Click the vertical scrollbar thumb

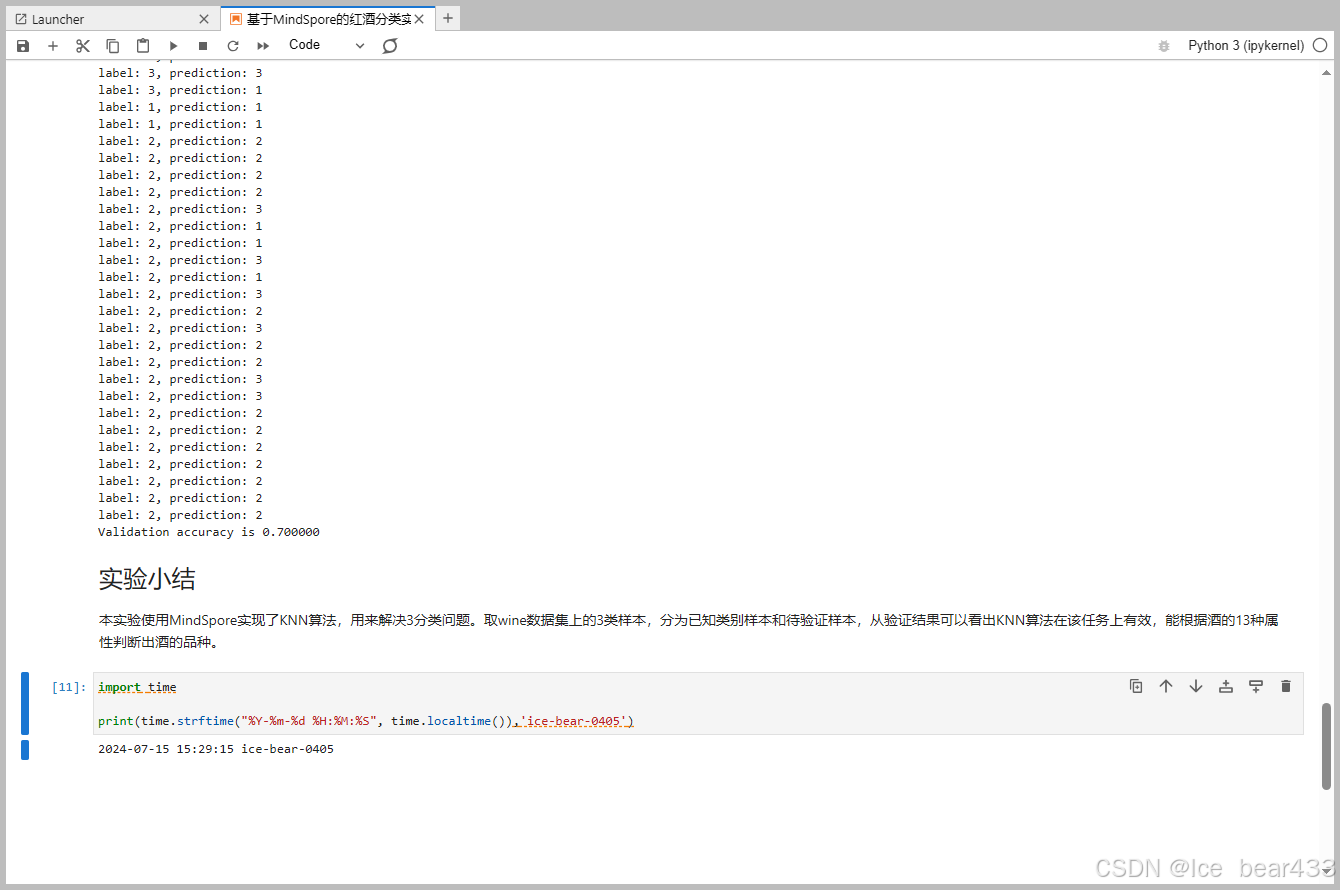pyautogui.click(x=1327, y=746)
